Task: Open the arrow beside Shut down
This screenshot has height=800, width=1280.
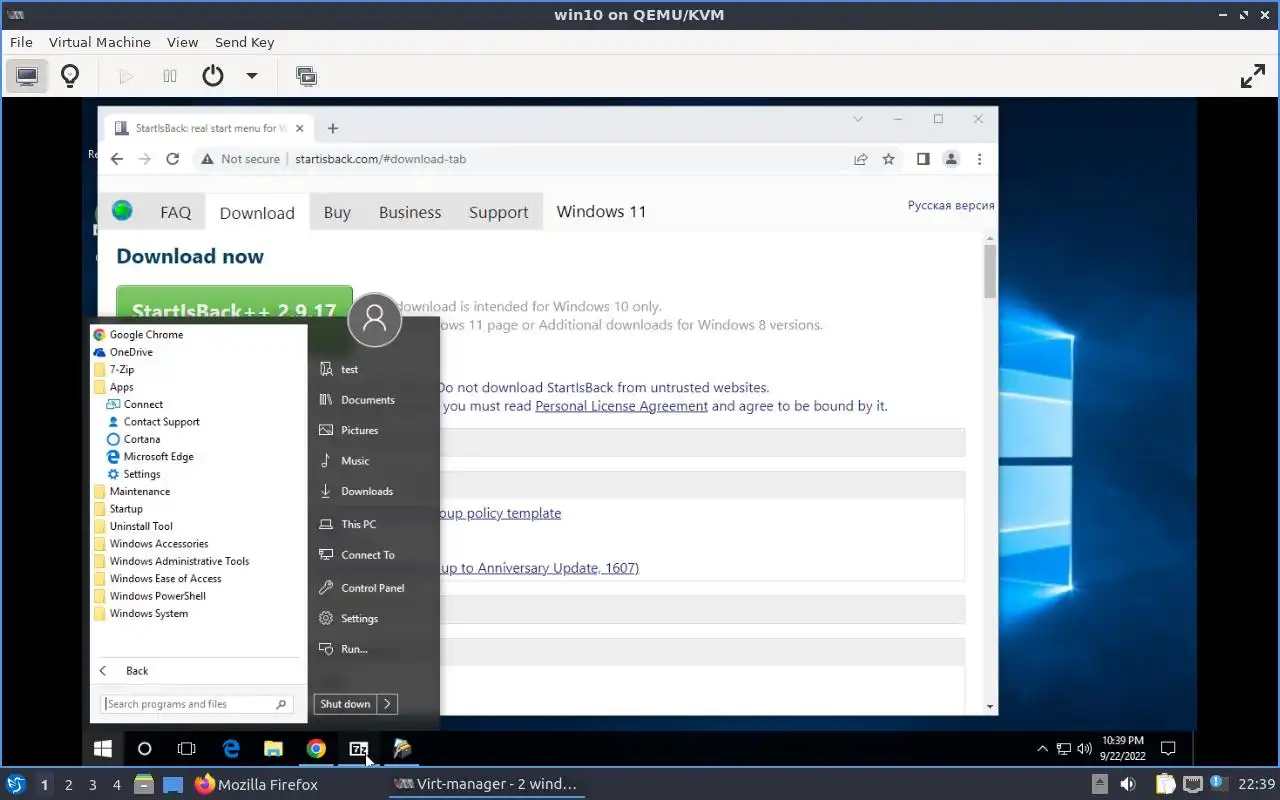Action: click(387, 704)
